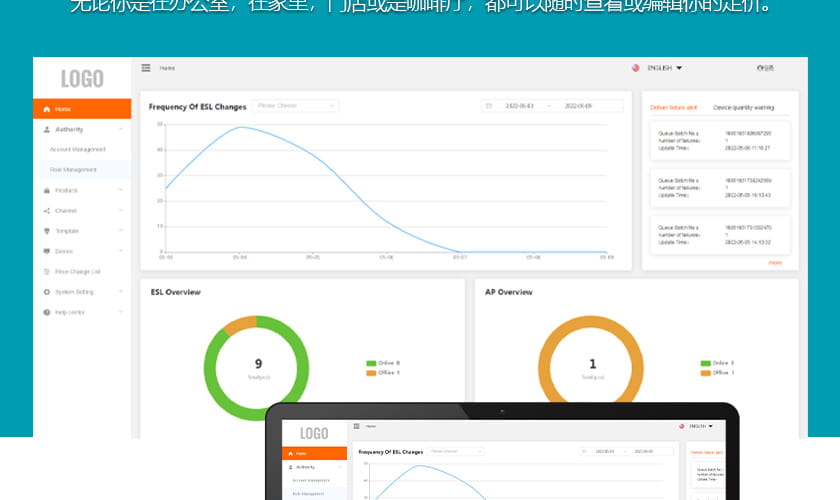The width and height of the screenshot is (840, 500).
Task: Click the Channel share icon in sidebar
Action: tap(47, 210)
